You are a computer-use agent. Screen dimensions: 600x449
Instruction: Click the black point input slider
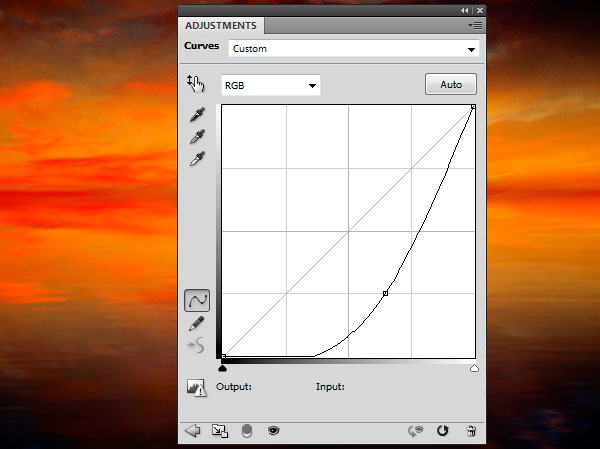click(222, 368)
